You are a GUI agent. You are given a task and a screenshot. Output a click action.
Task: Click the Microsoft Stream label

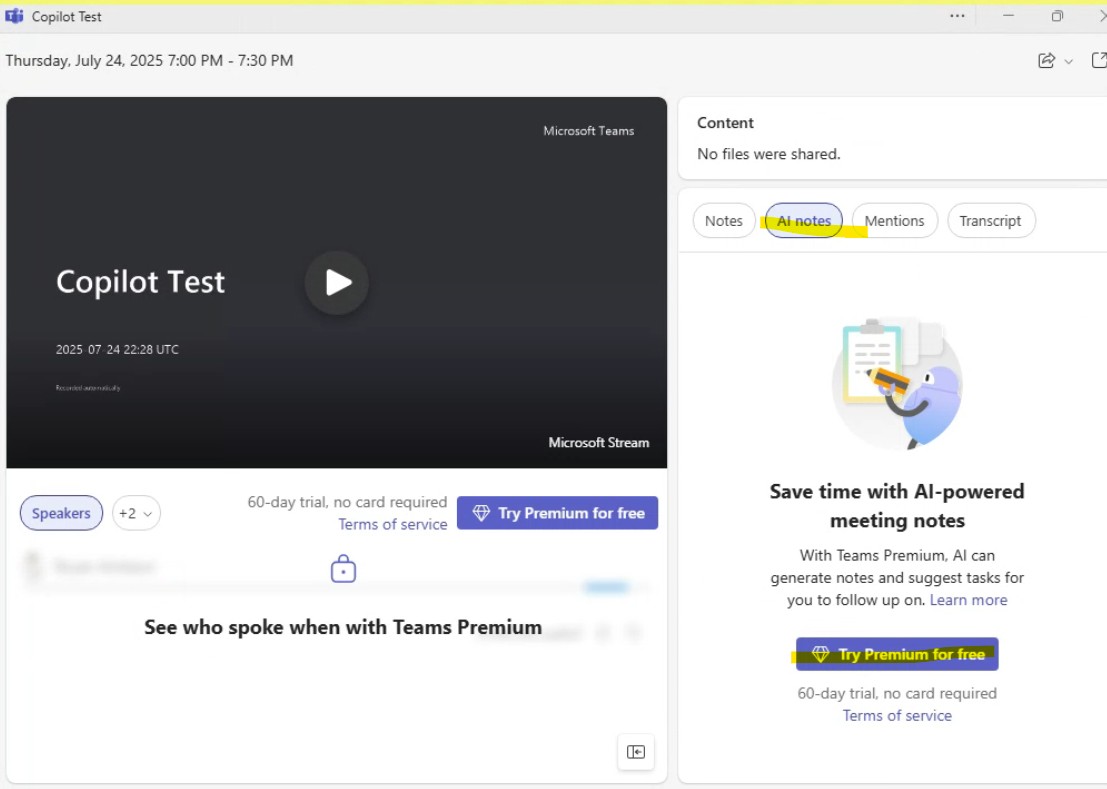599,442
